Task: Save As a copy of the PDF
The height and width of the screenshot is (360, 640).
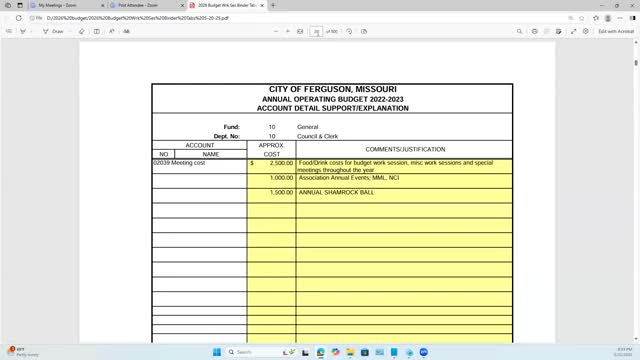Action: [x=559, y=31]
